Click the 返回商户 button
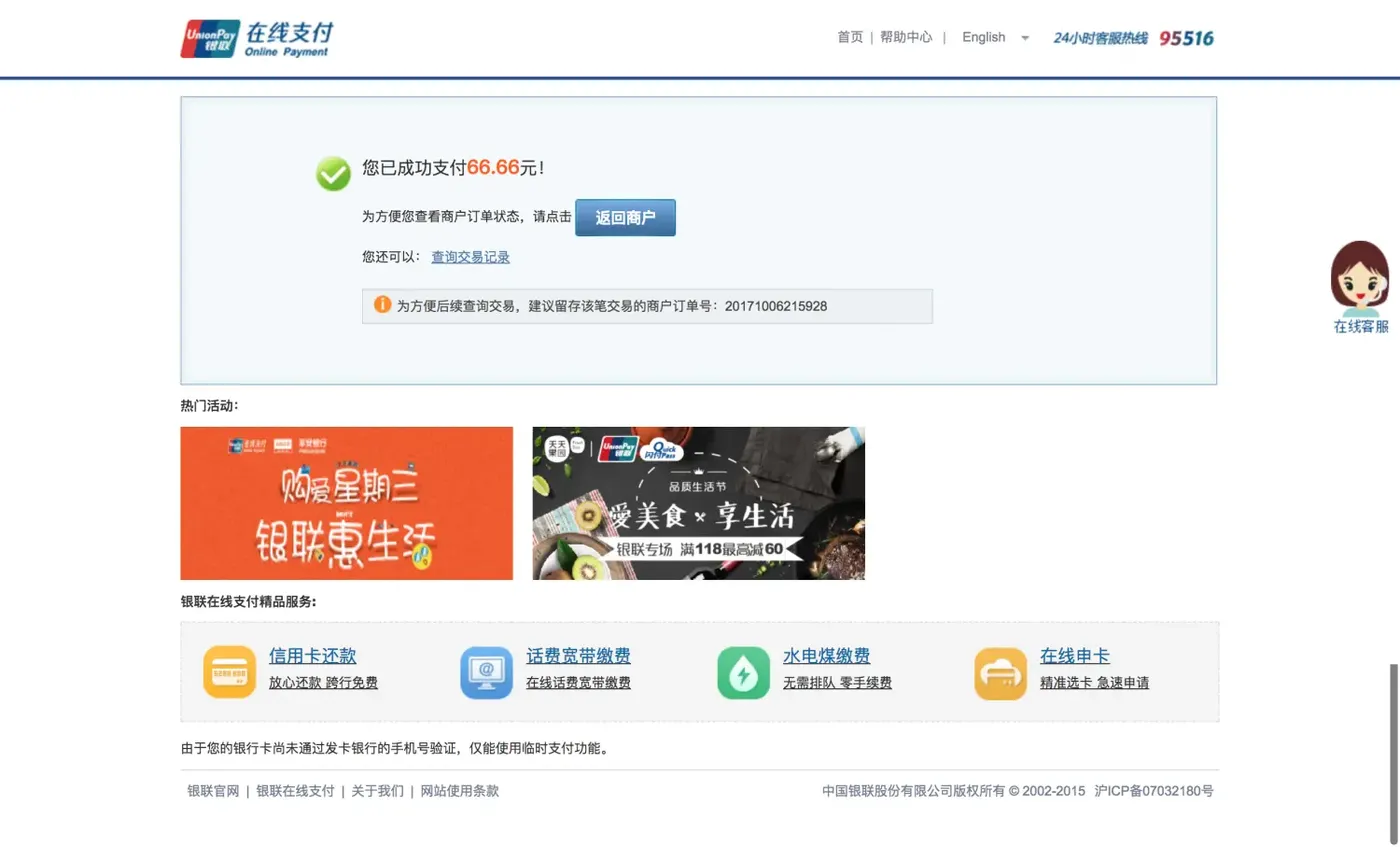The height and width of the screenshot is (847, 1400). pyautogui.click(x=625, y=217)
